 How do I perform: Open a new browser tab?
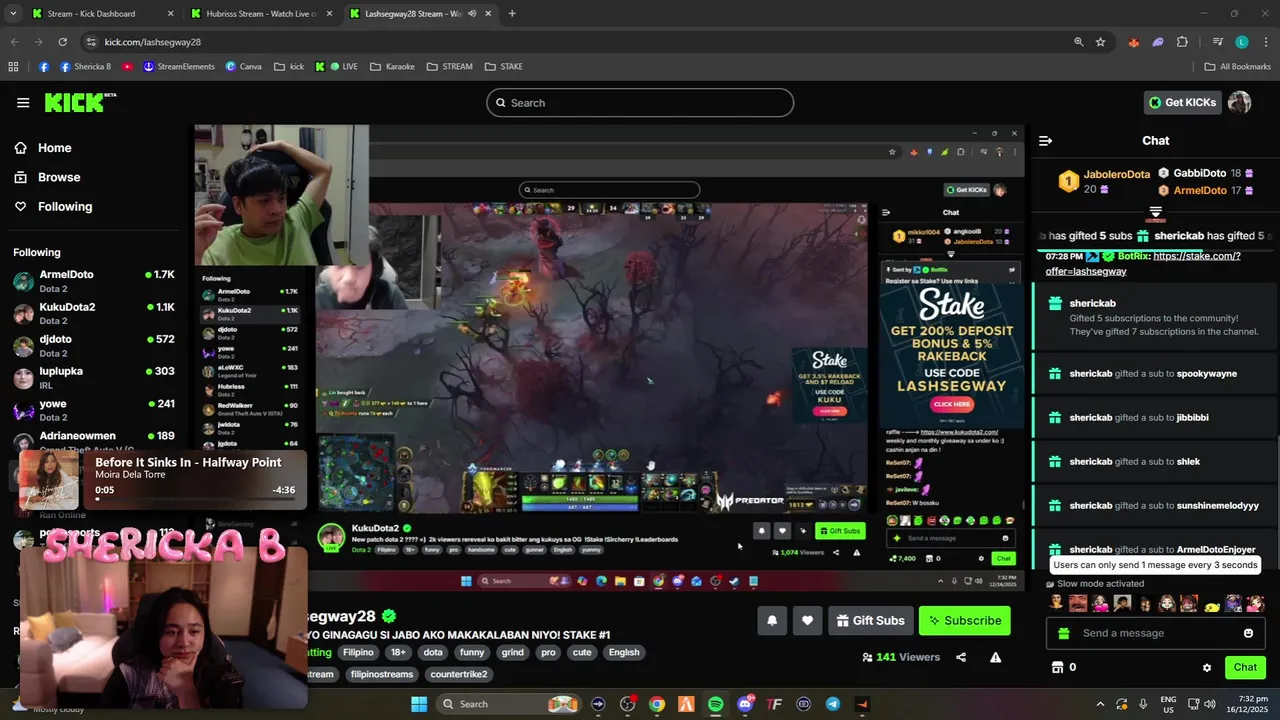pos(512,14)
